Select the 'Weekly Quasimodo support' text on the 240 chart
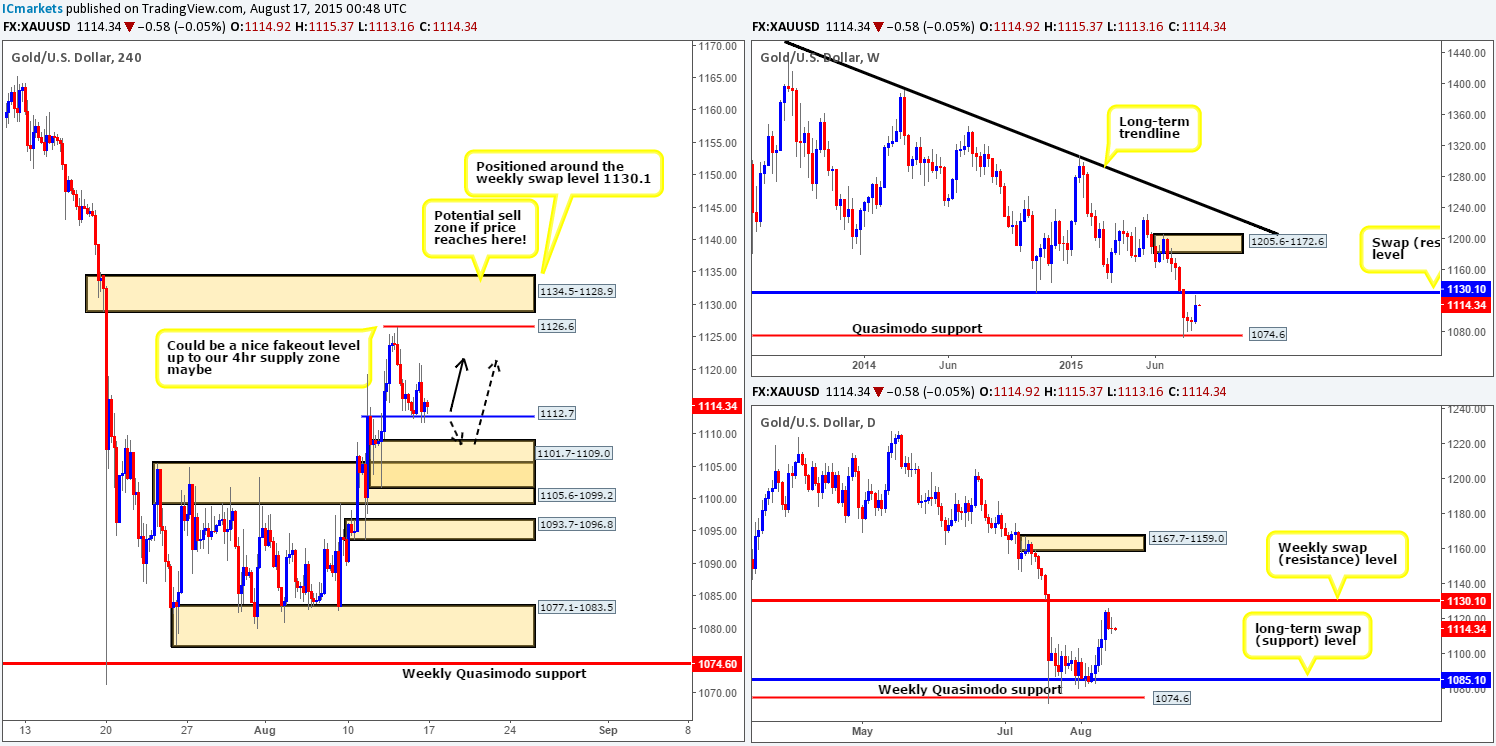 point(494,673)
